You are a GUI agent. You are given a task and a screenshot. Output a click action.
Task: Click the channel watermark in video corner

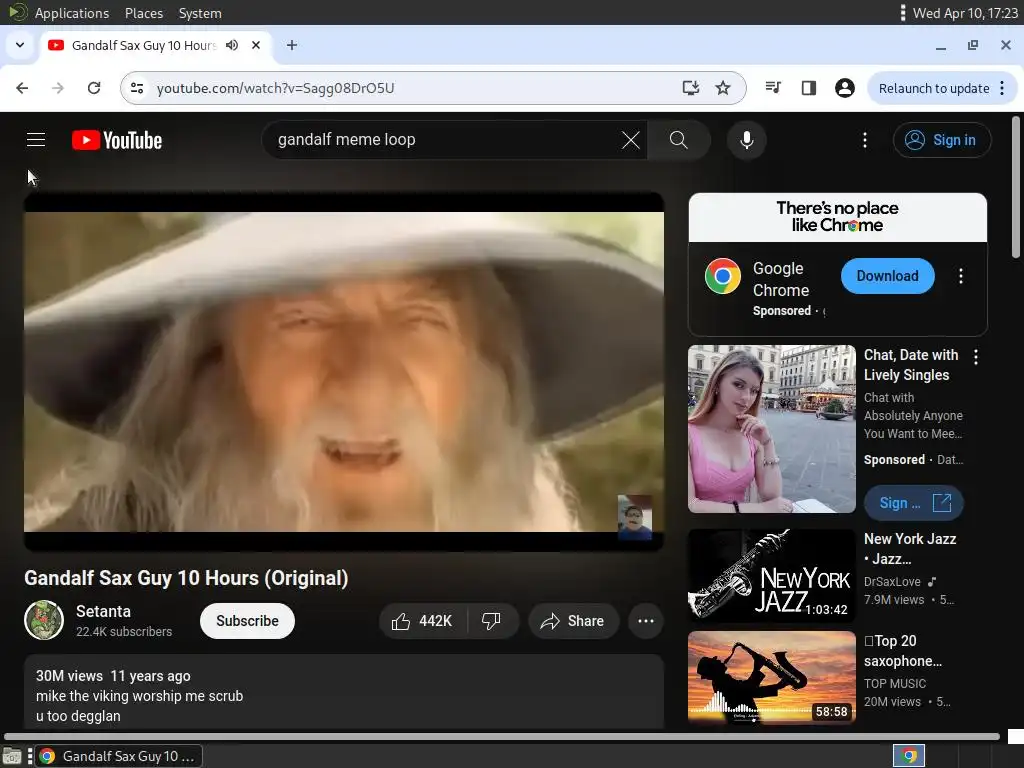(635, 517)
